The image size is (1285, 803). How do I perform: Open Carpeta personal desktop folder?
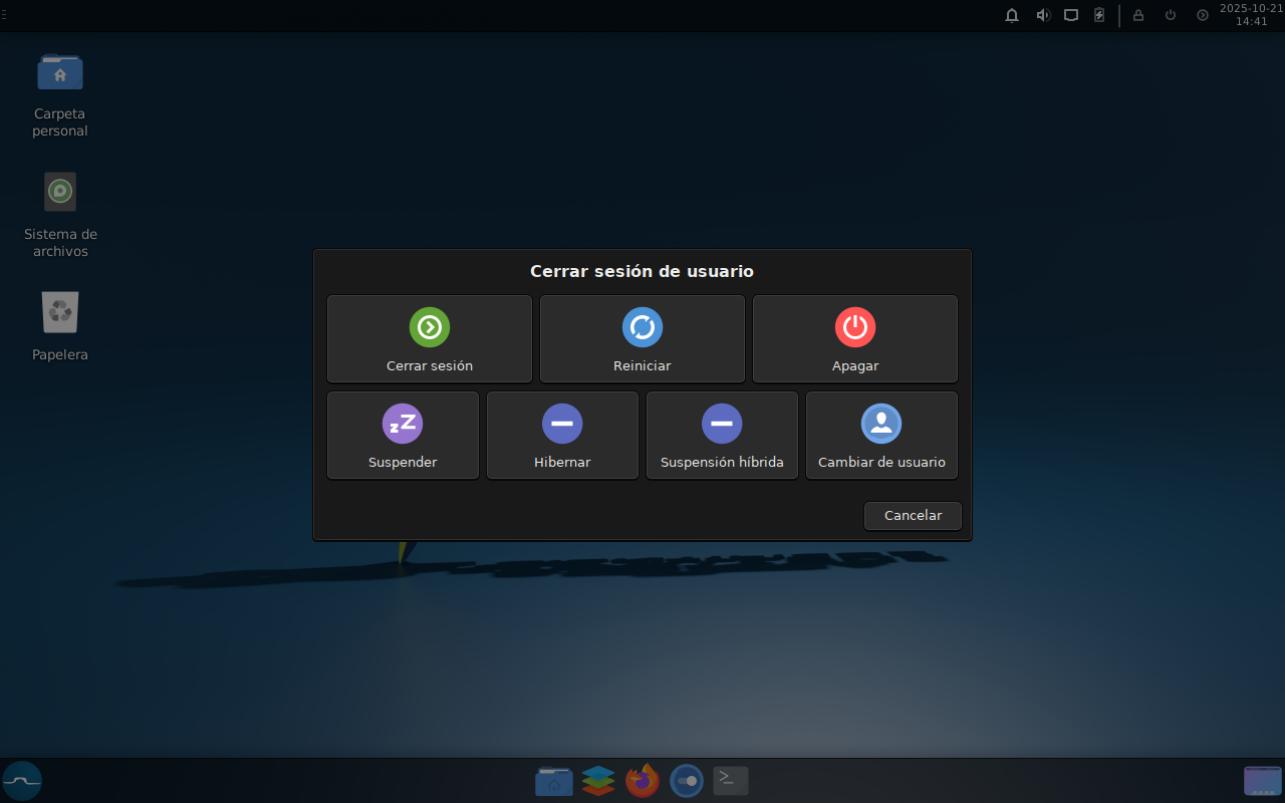[x=60, y=74]
